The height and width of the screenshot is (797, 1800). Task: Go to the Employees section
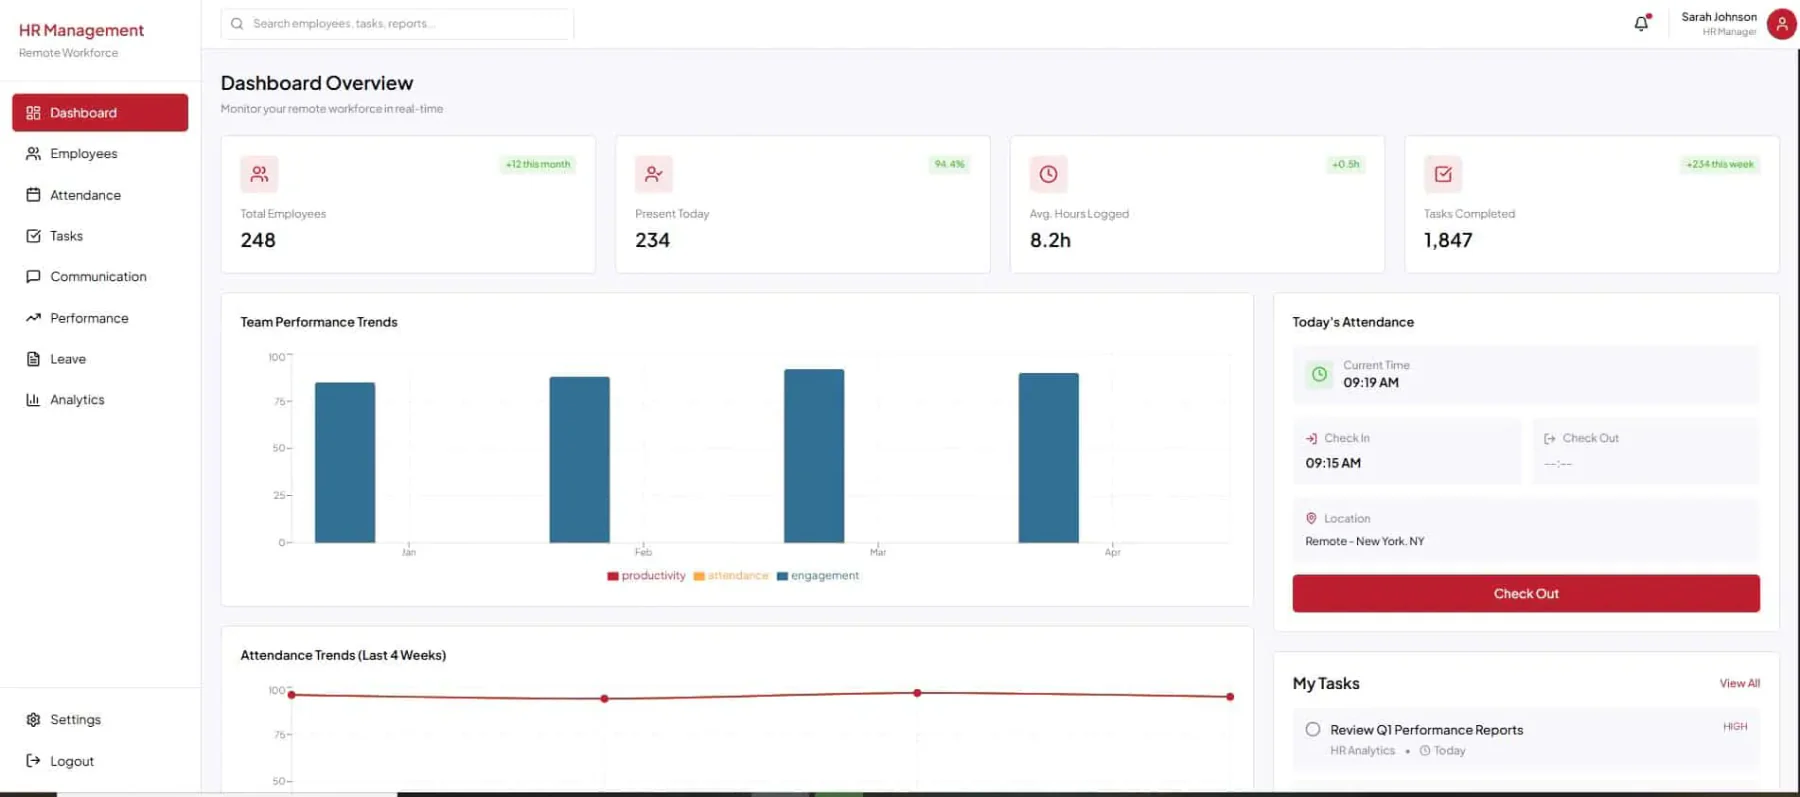[100, 154]
